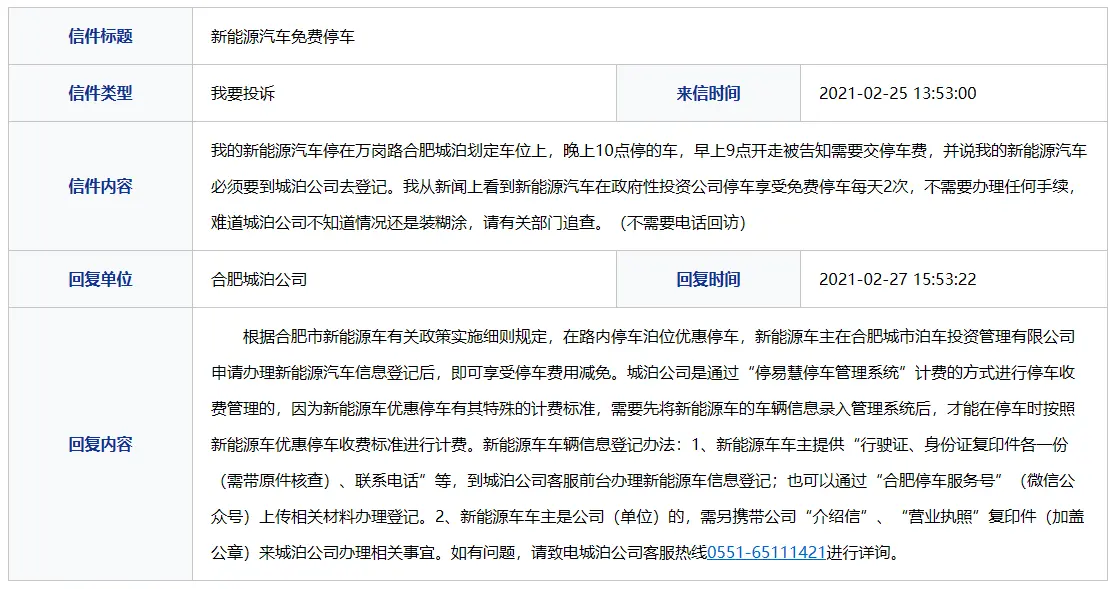This screenshot has height=589, width=1116.
Task: Click the reply line starting 众号）上传相关材料
Action: [648, 517]
